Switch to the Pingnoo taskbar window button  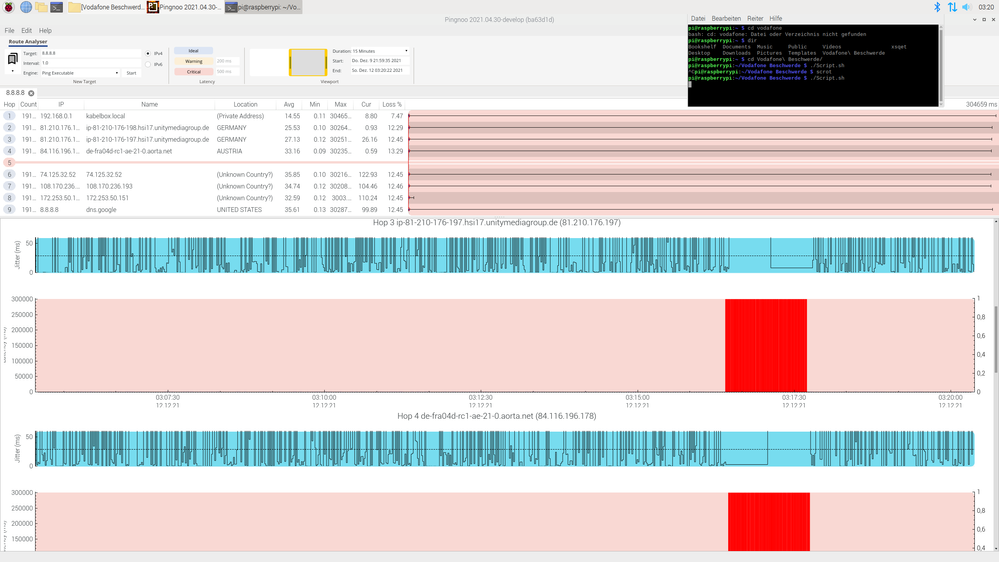pyautogui.click(x=182, y=7)
